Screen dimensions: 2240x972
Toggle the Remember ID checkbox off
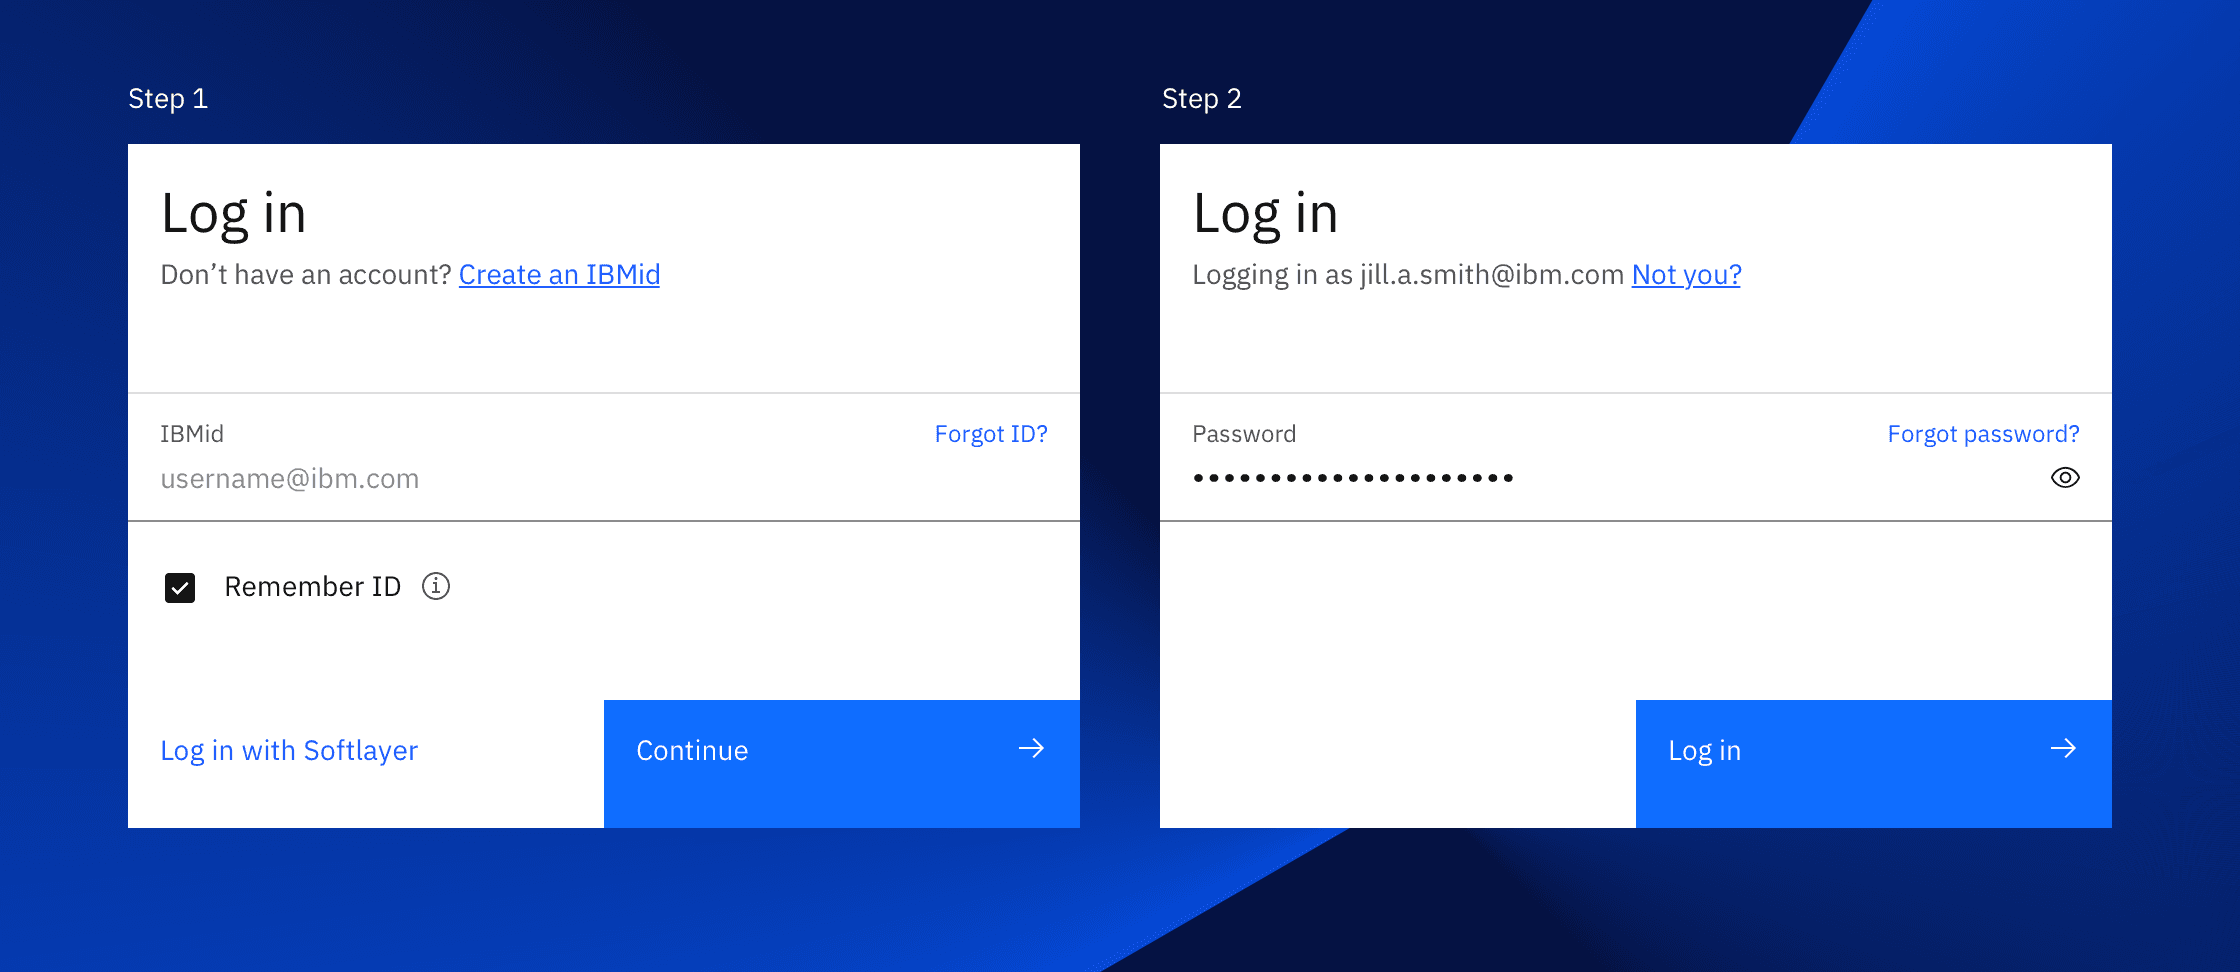tap(179, 587)
